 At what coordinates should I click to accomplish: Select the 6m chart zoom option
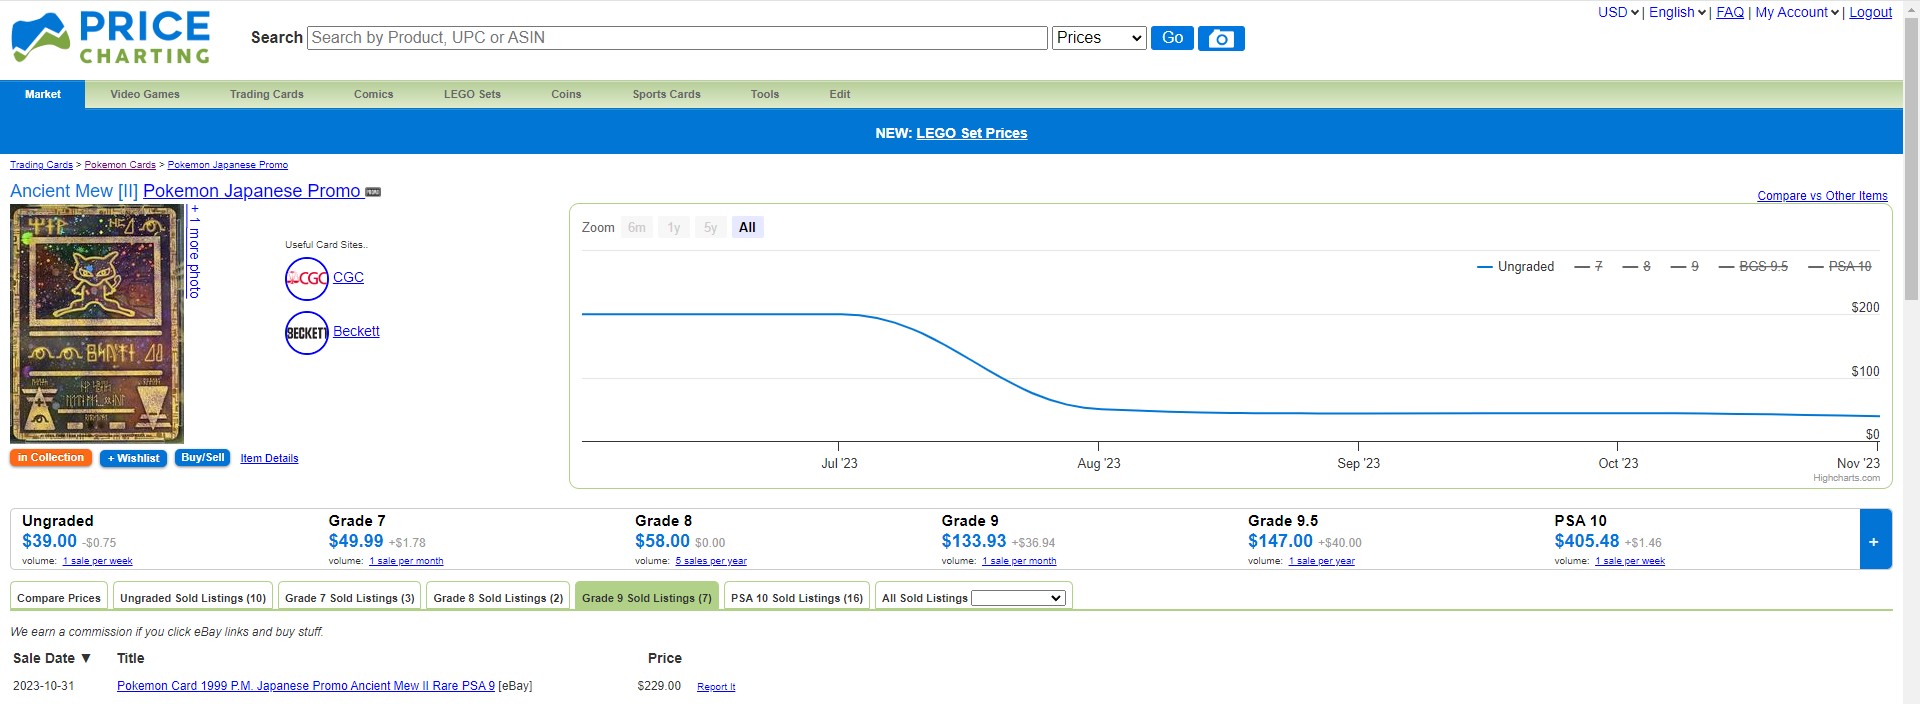click(636, 228)
